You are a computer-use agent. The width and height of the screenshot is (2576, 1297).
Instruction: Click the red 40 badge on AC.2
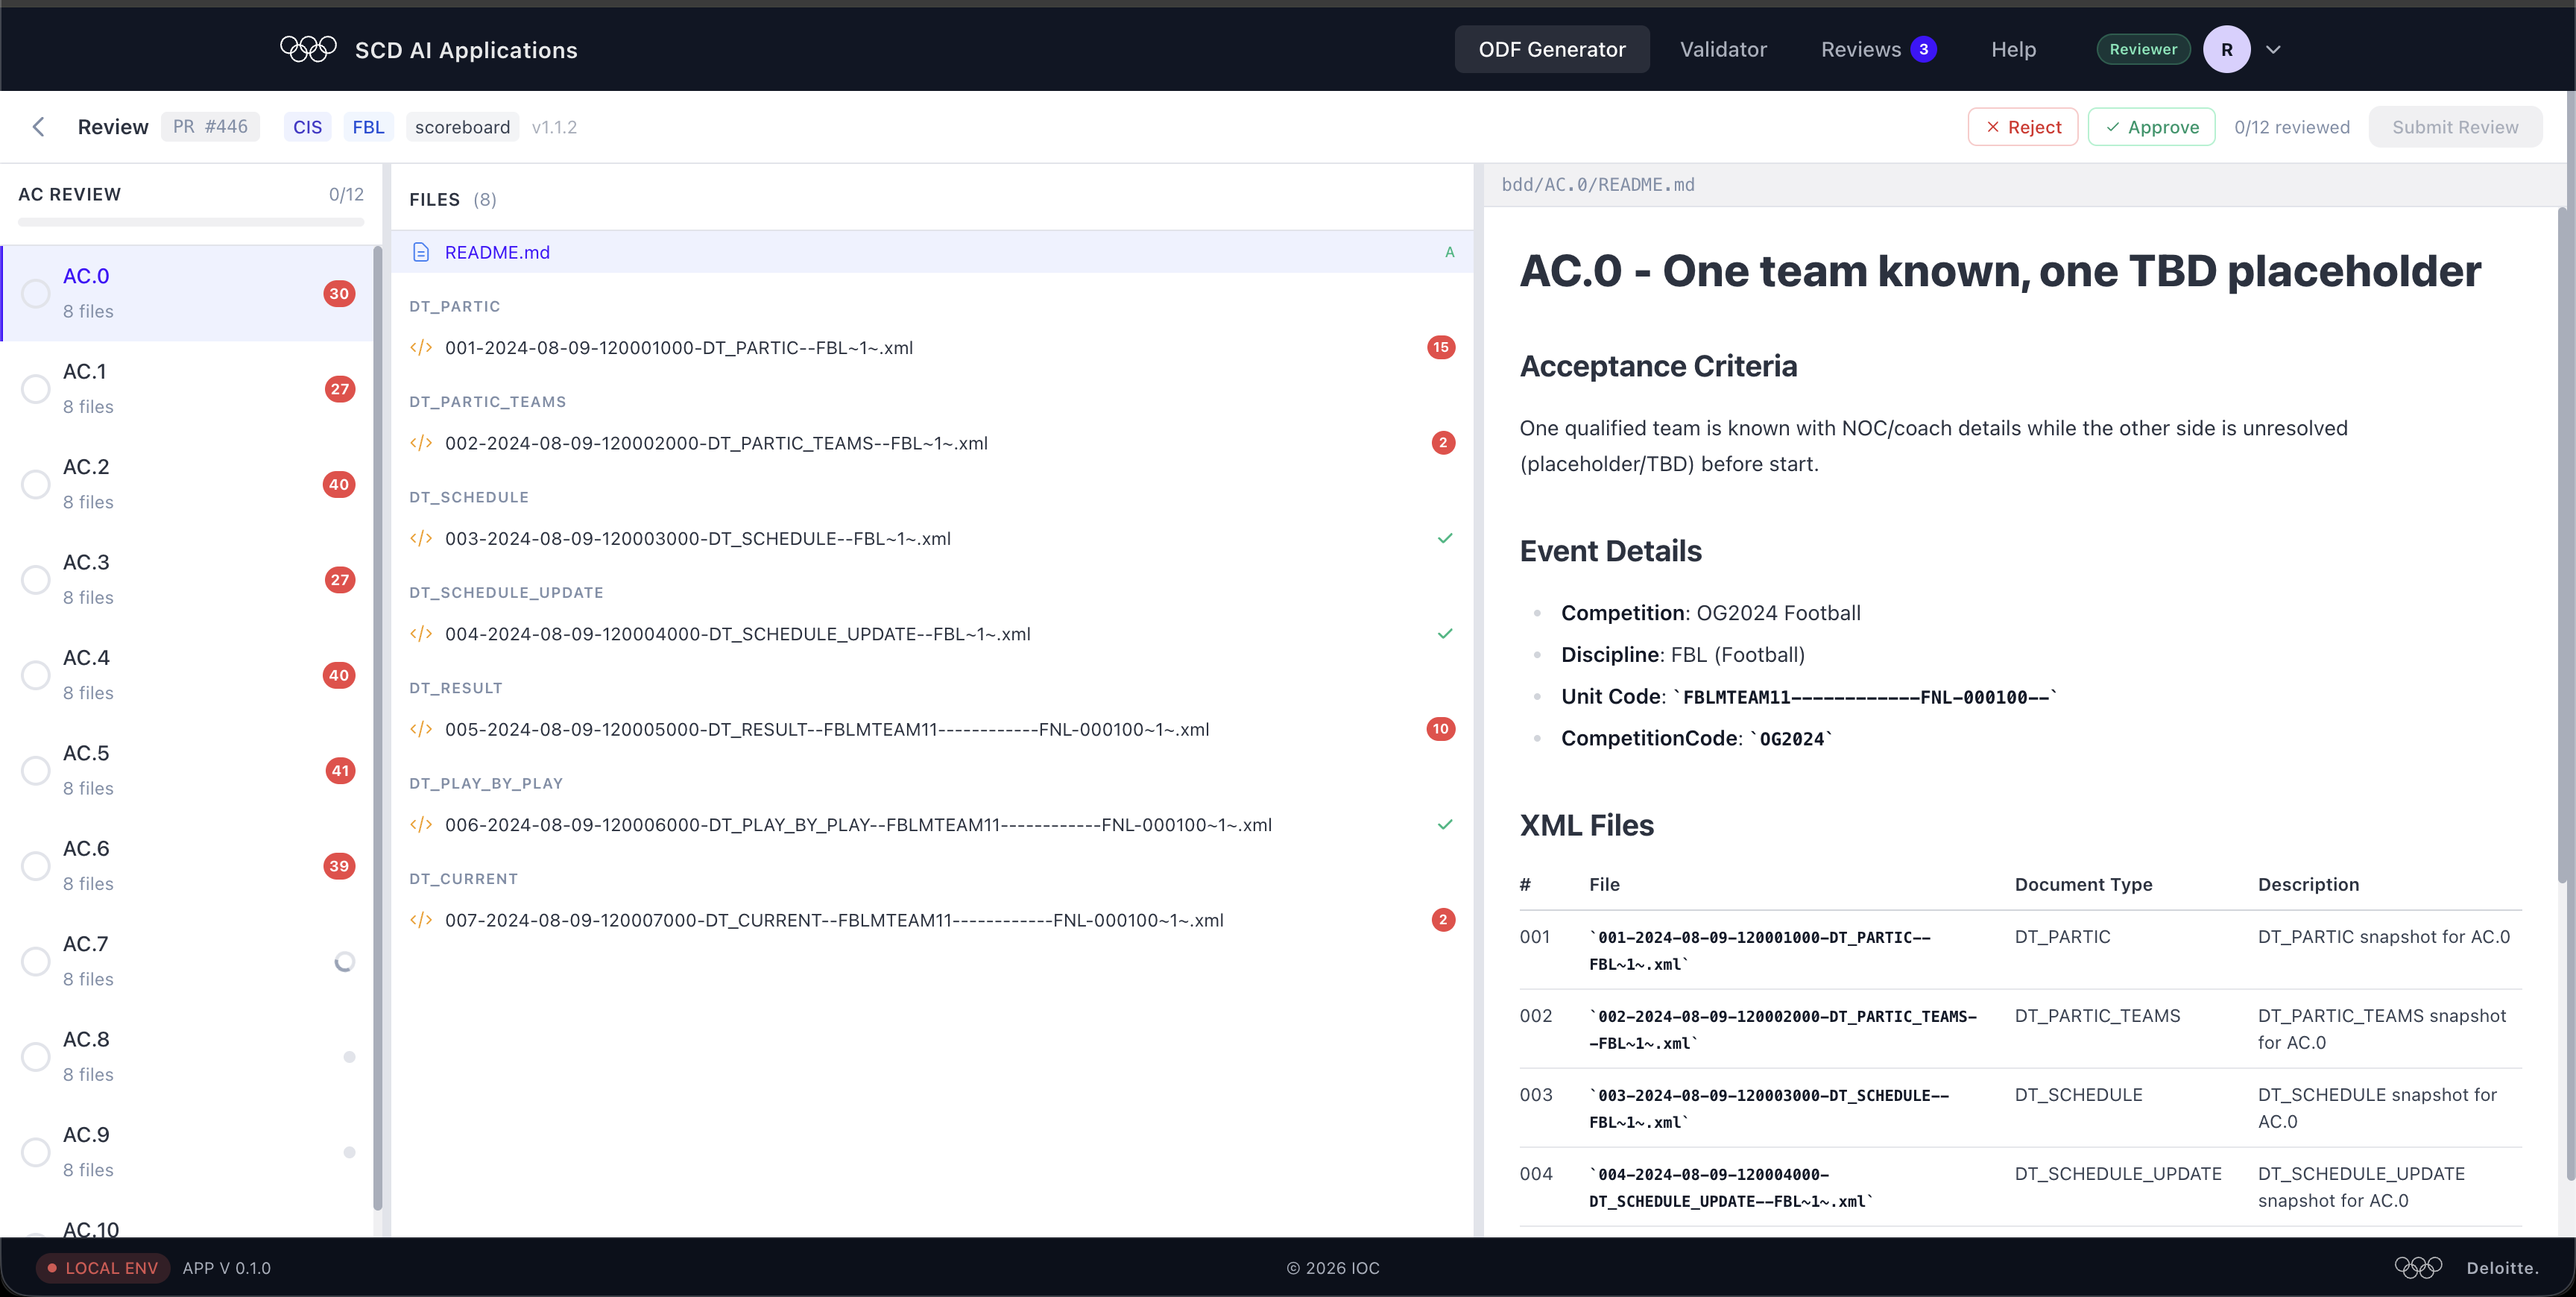(x=339, y=484)
